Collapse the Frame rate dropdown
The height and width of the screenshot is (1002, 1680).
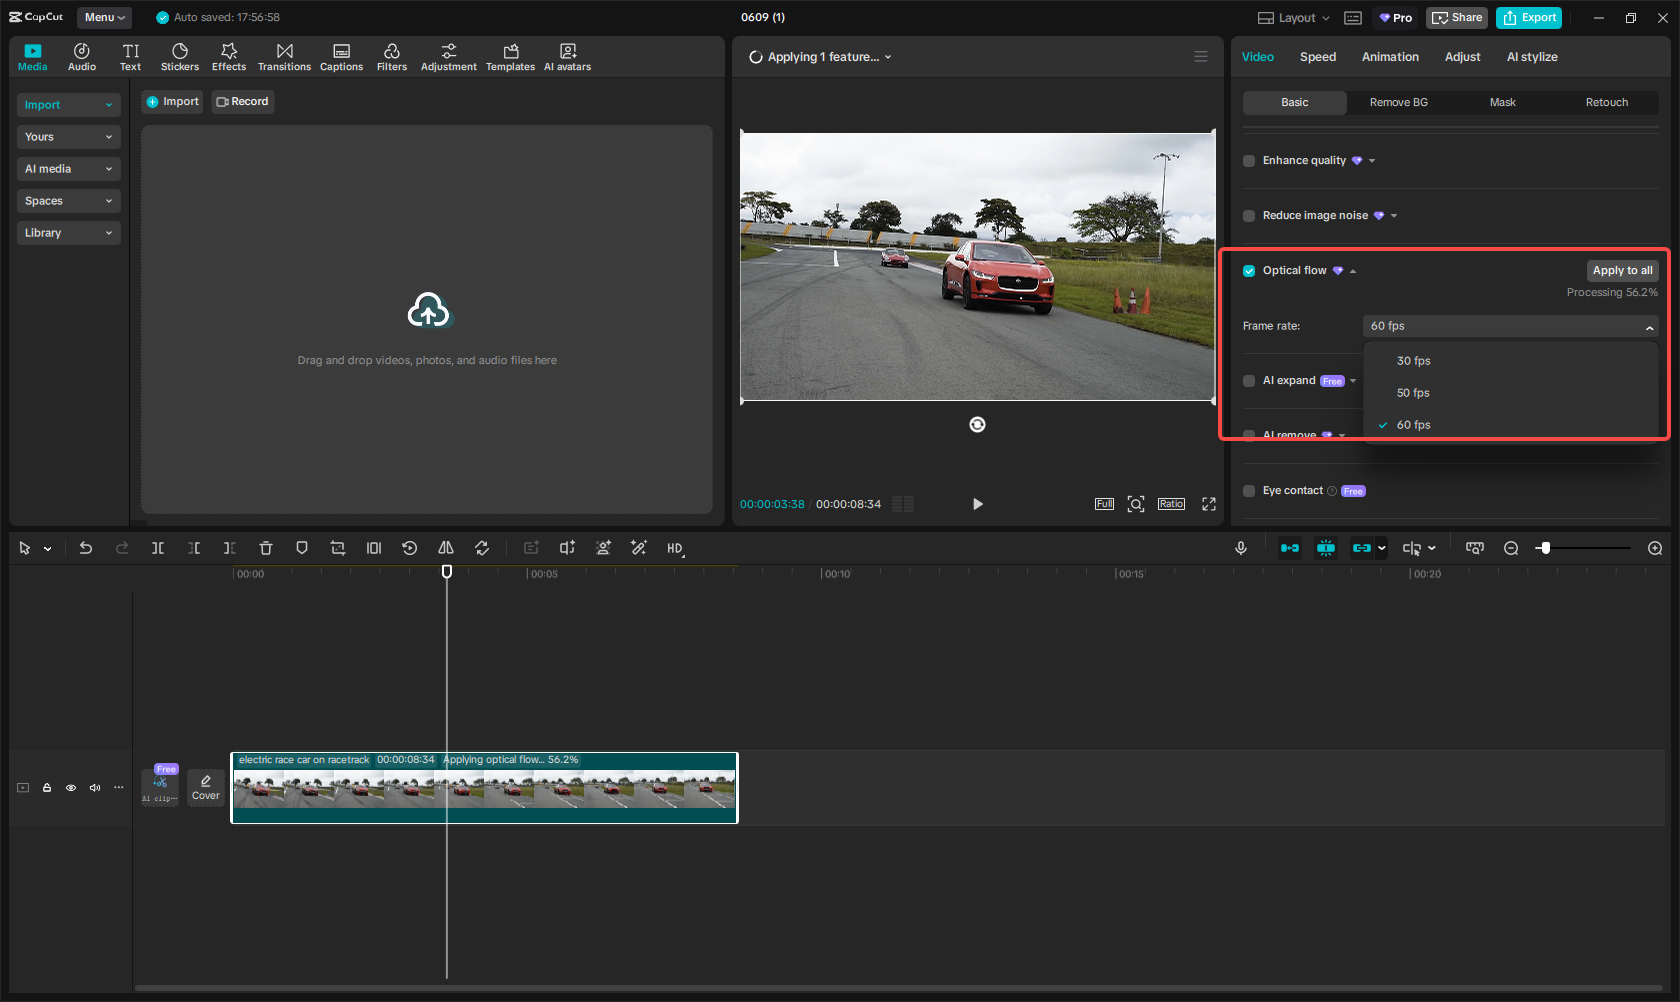(x=1648, y=326)
